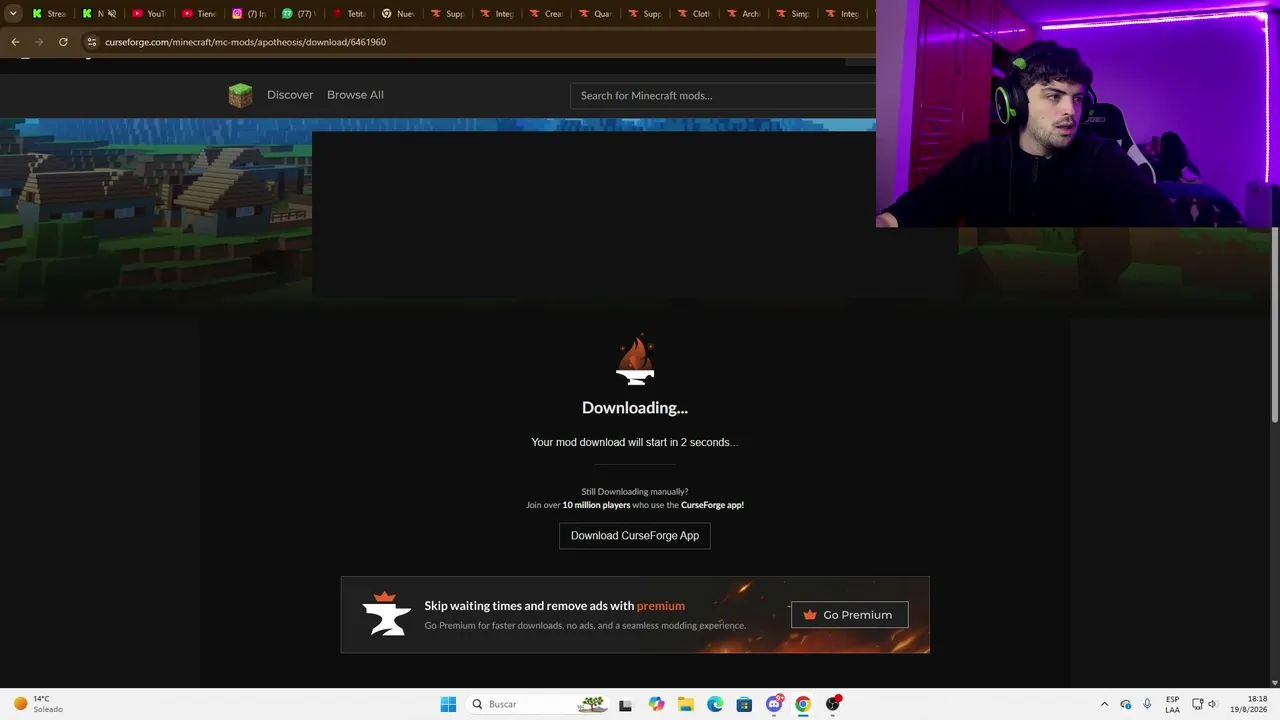This screenshot has height=720, width=1280.
Task: Click the Downloading... heading text
Action: 635,408
